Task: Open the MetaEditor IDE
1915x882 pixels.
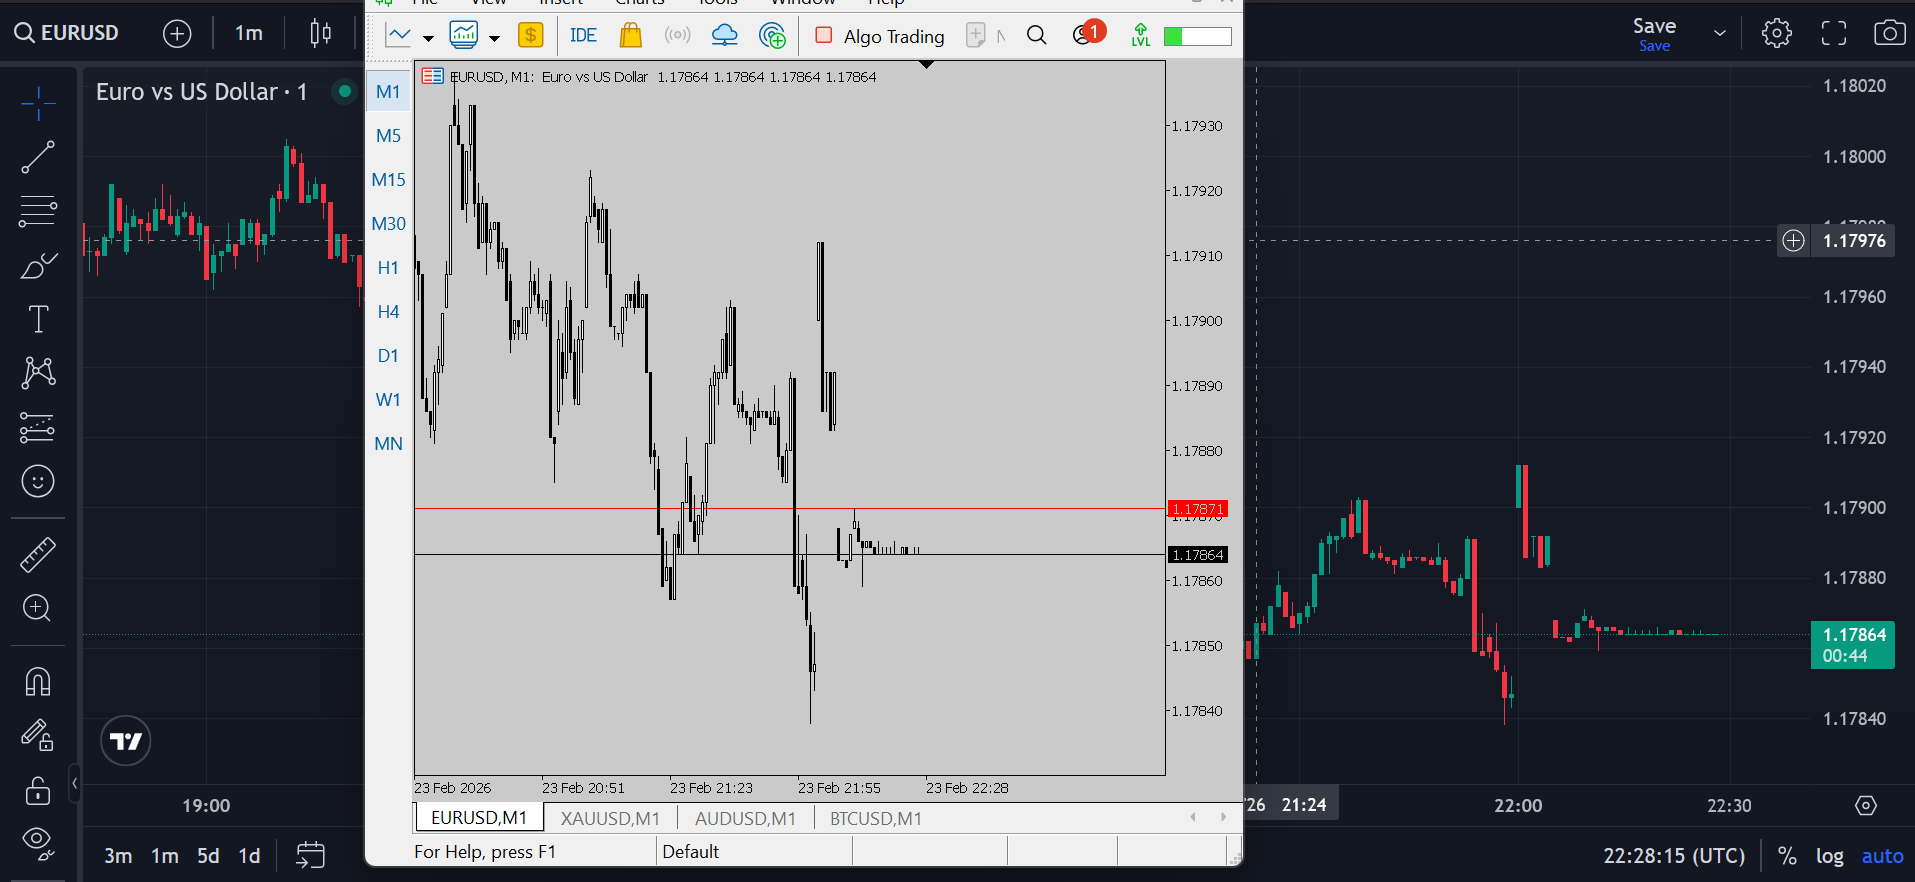Action: coord(583,36)
